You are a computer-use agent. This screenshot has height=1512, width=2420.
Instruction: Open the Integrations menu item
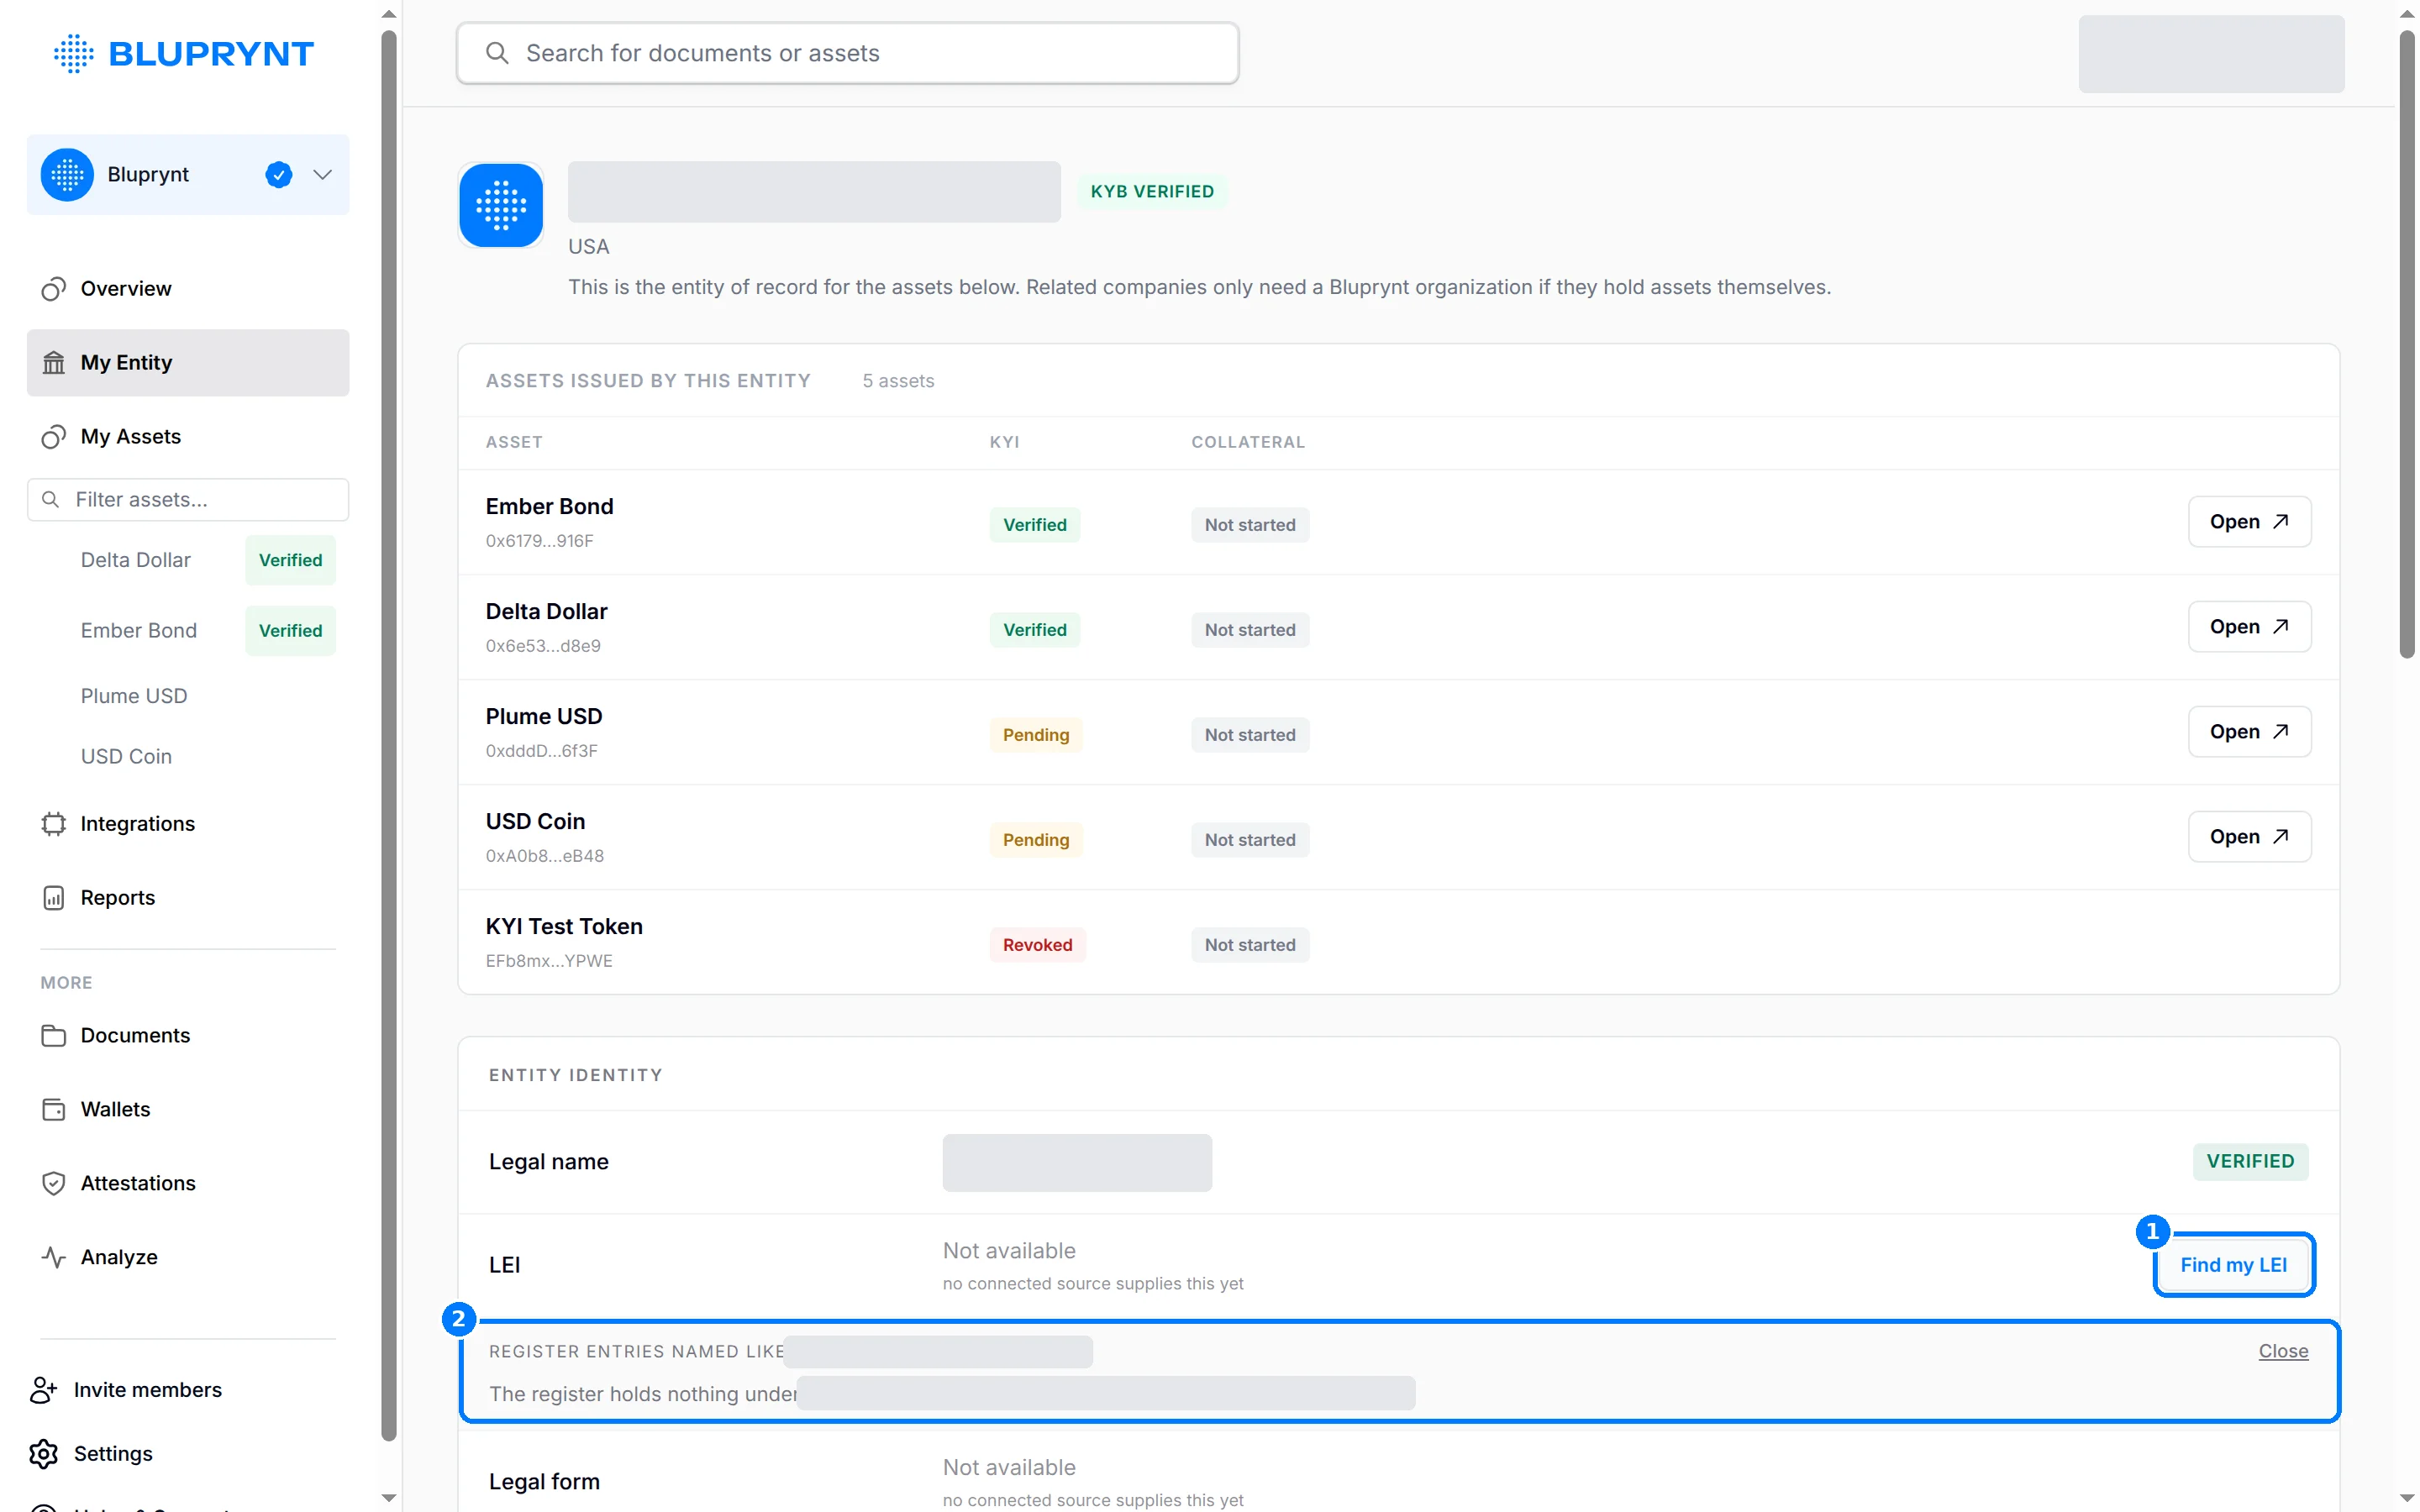(188, 824)
